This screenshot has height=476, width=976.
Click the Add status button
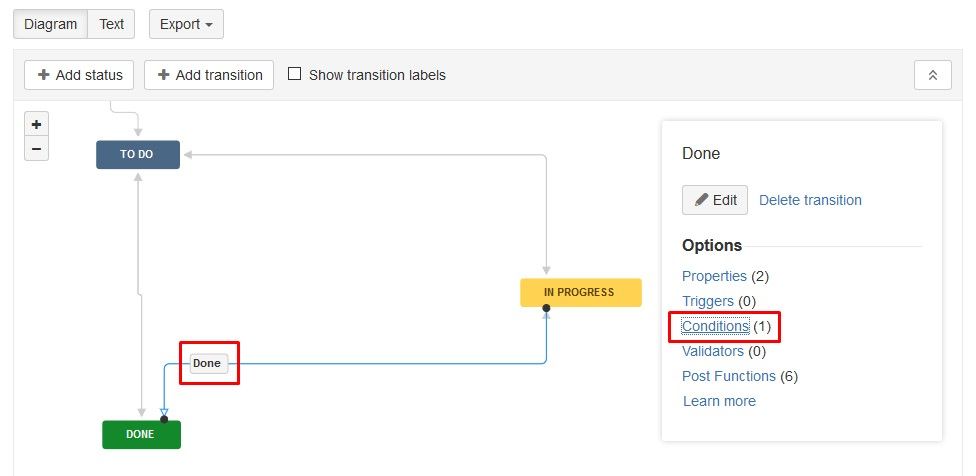[x=79, y=75]
